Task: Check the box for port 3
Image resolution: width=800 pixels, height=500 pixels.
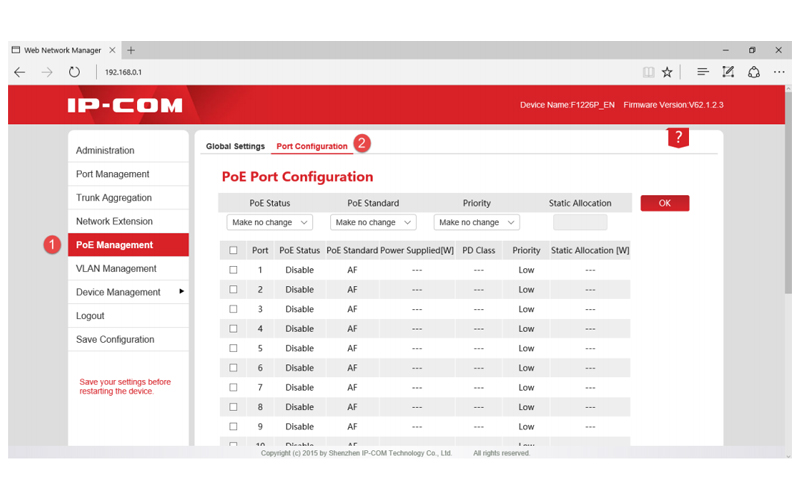Action: pos(233,309)
